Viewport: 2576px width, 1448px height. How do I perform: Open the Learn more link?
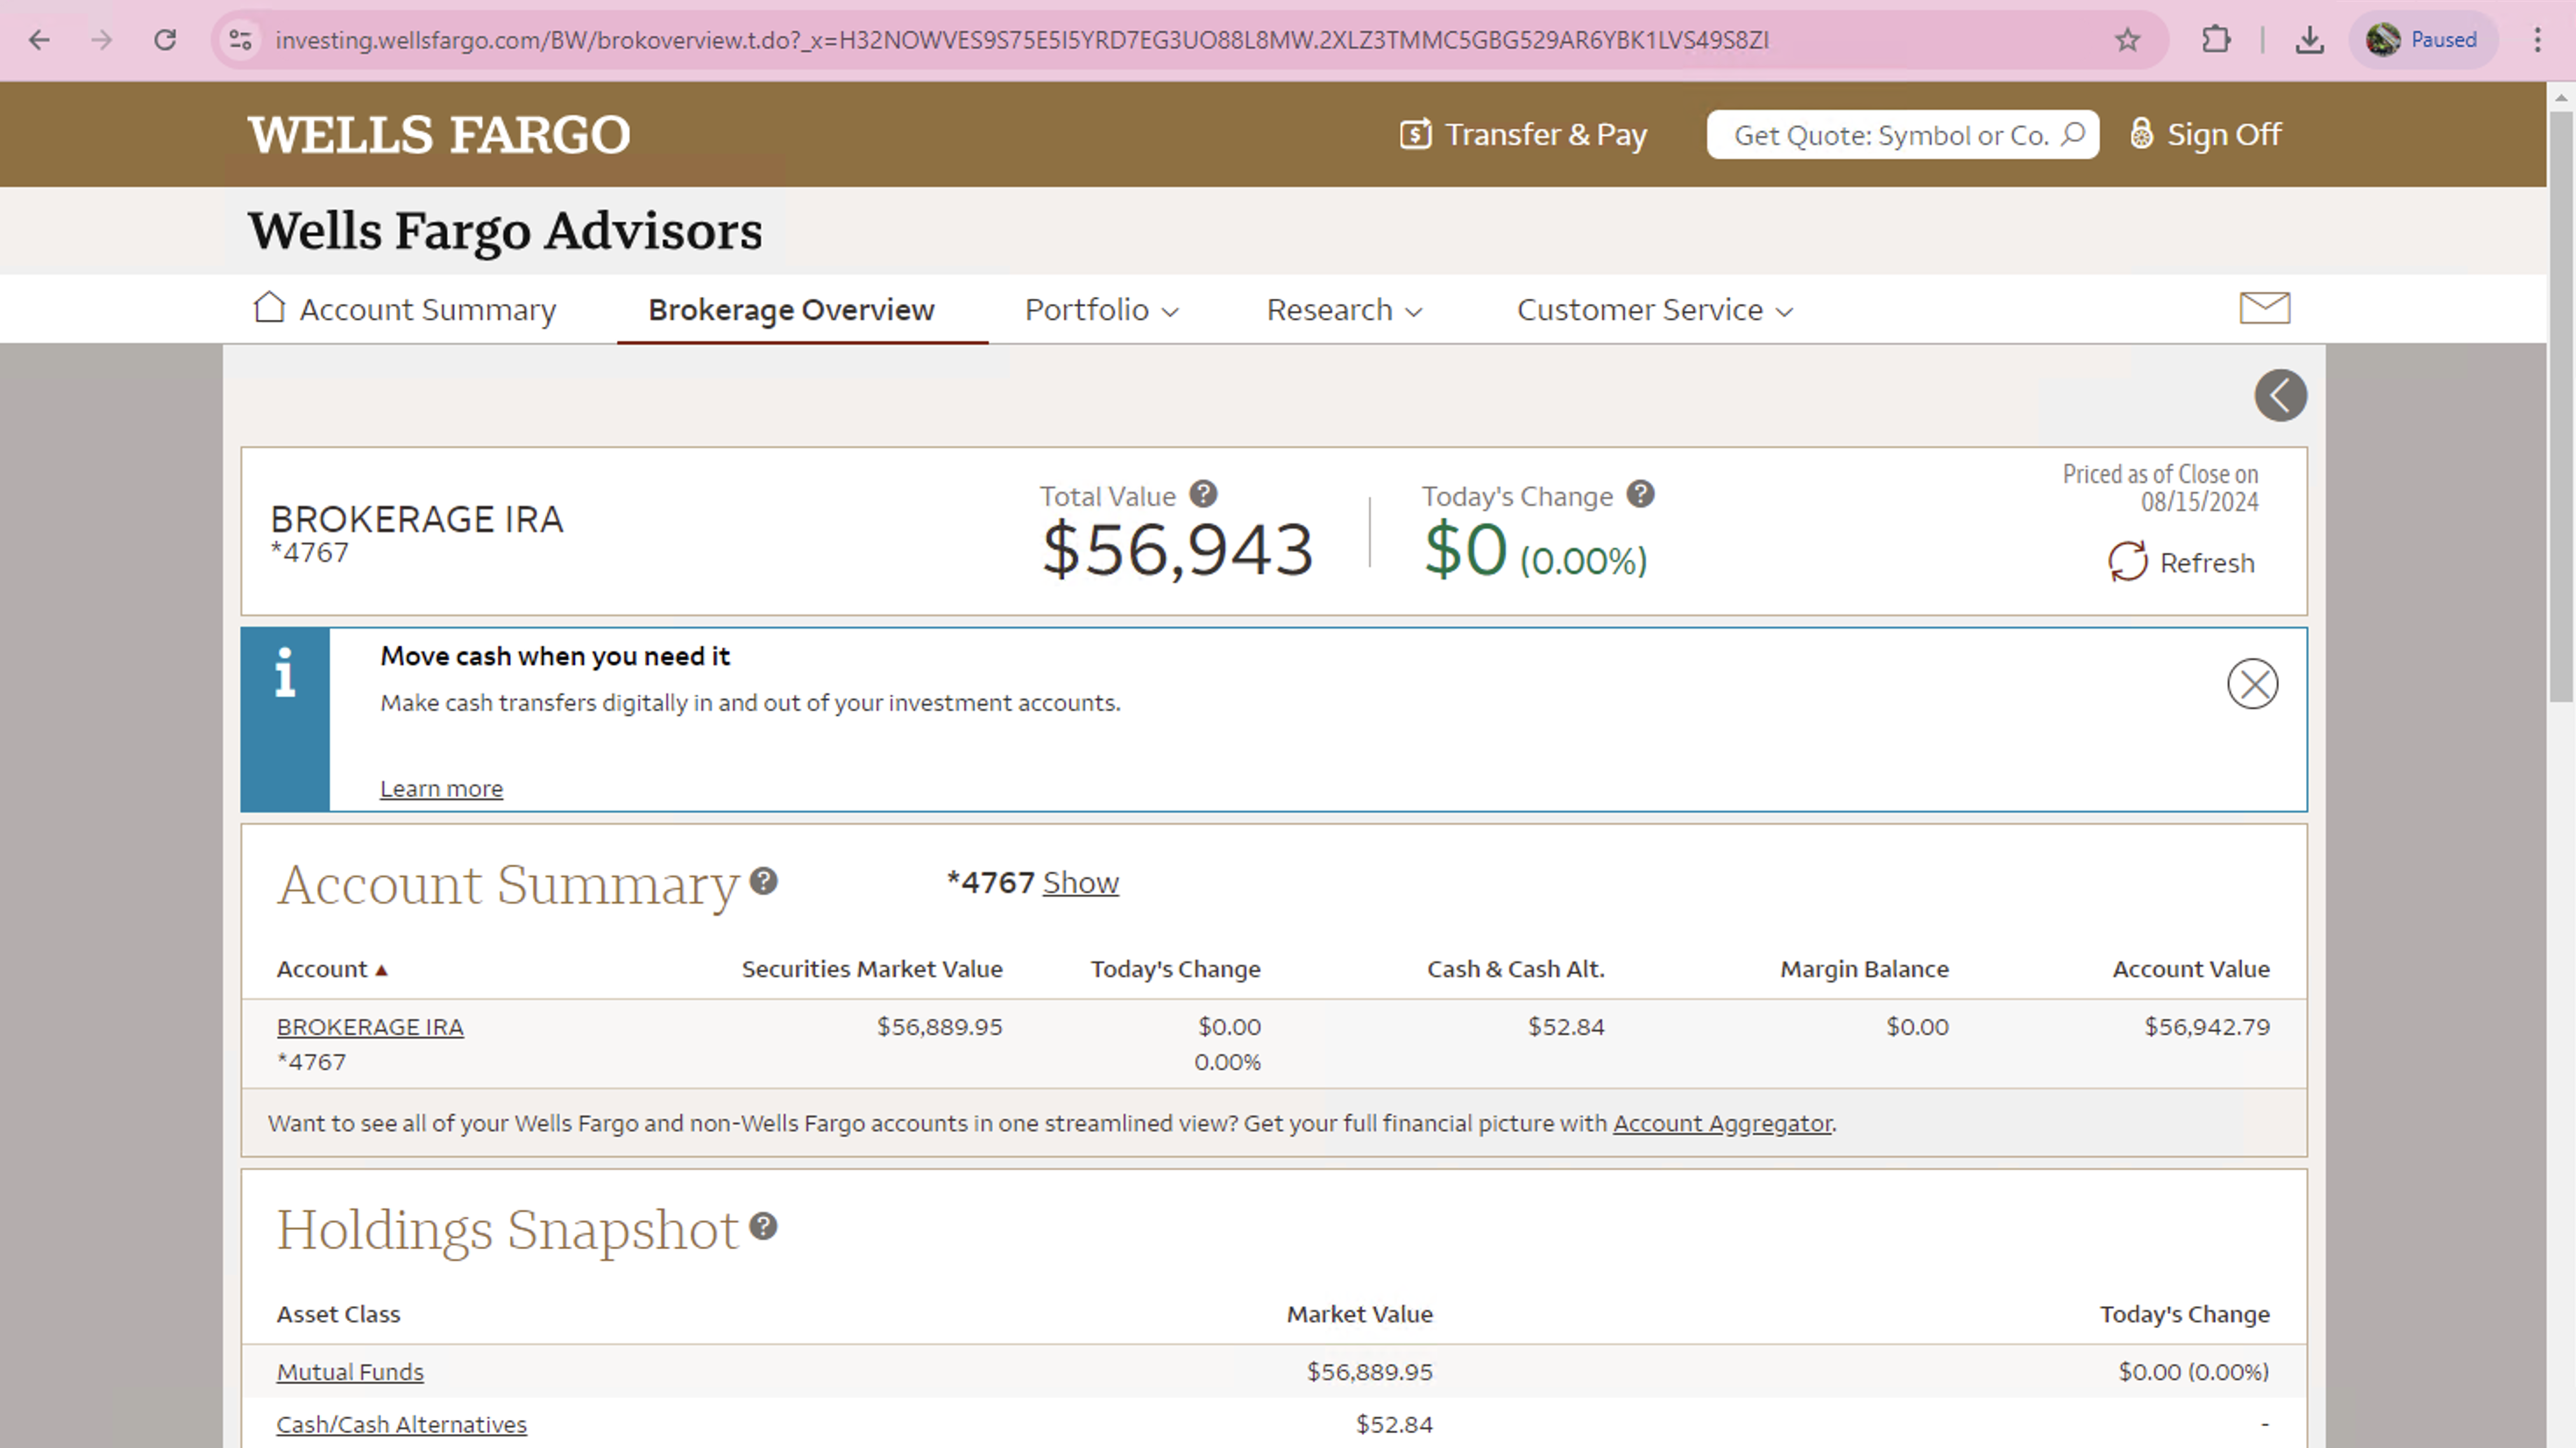click(x=441, y=789)
